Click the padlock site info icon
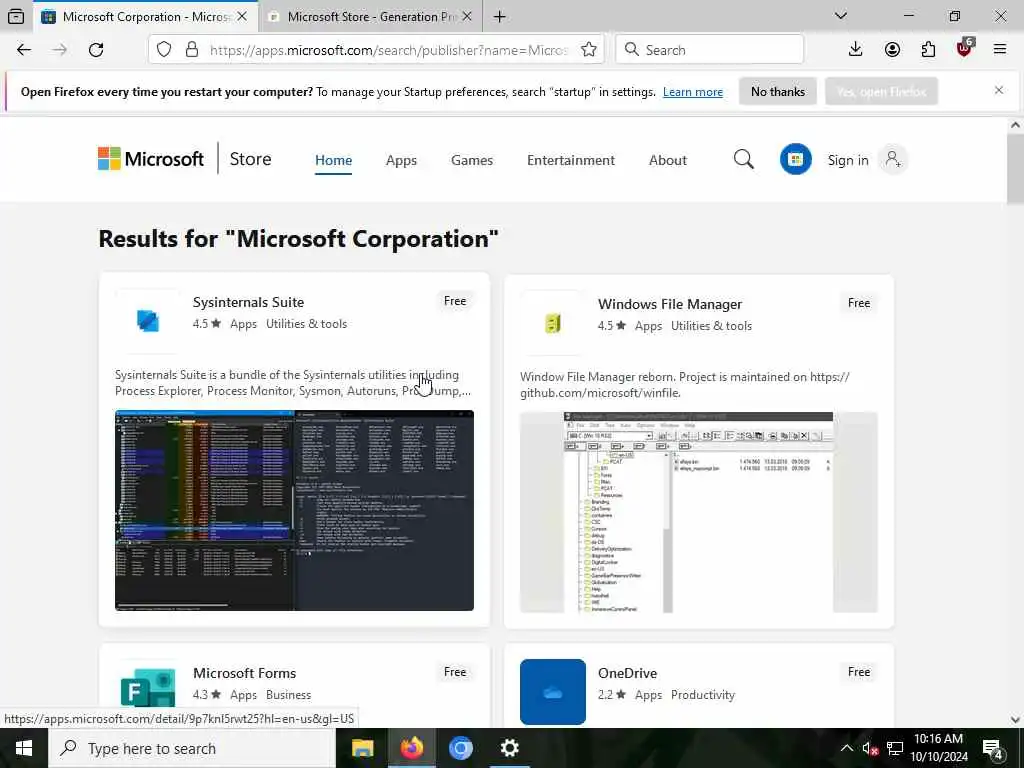The height and width of the screenshot is (768, 1024). pyautogui.click(x=191, y=50)
